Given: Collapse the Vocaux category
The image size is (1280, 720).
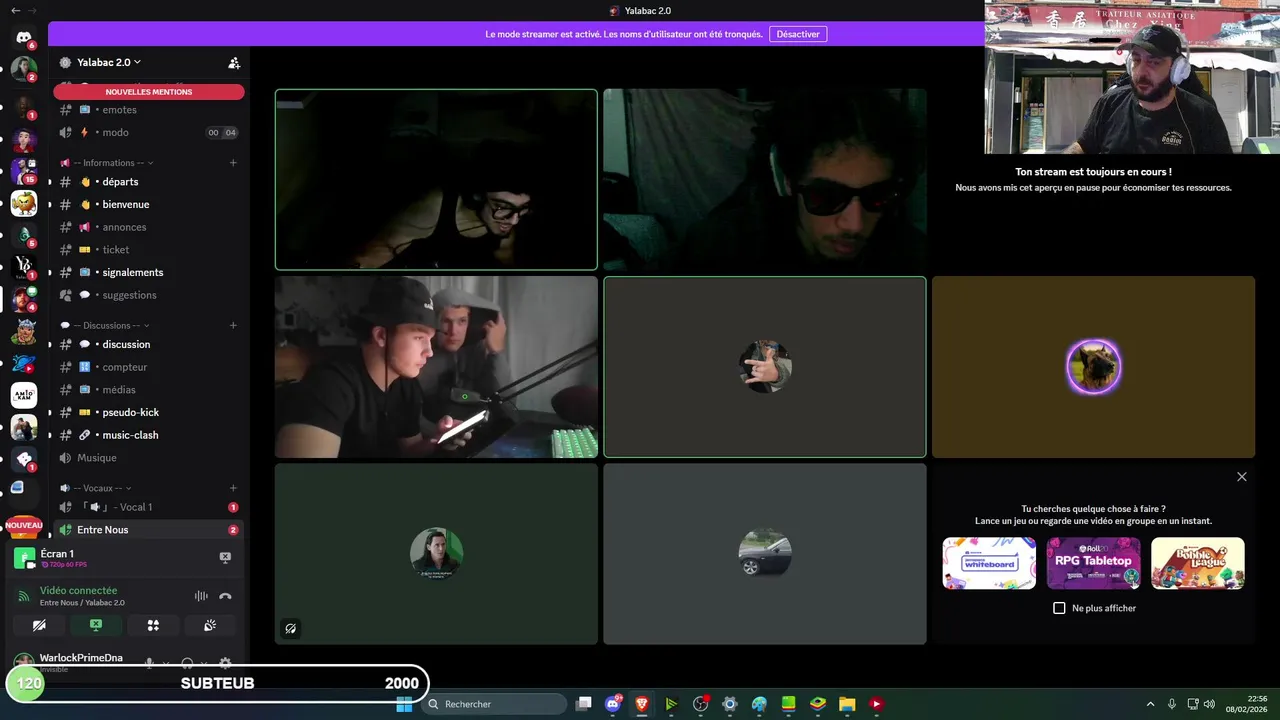Looking at the screenshot, I should [95, 488].
